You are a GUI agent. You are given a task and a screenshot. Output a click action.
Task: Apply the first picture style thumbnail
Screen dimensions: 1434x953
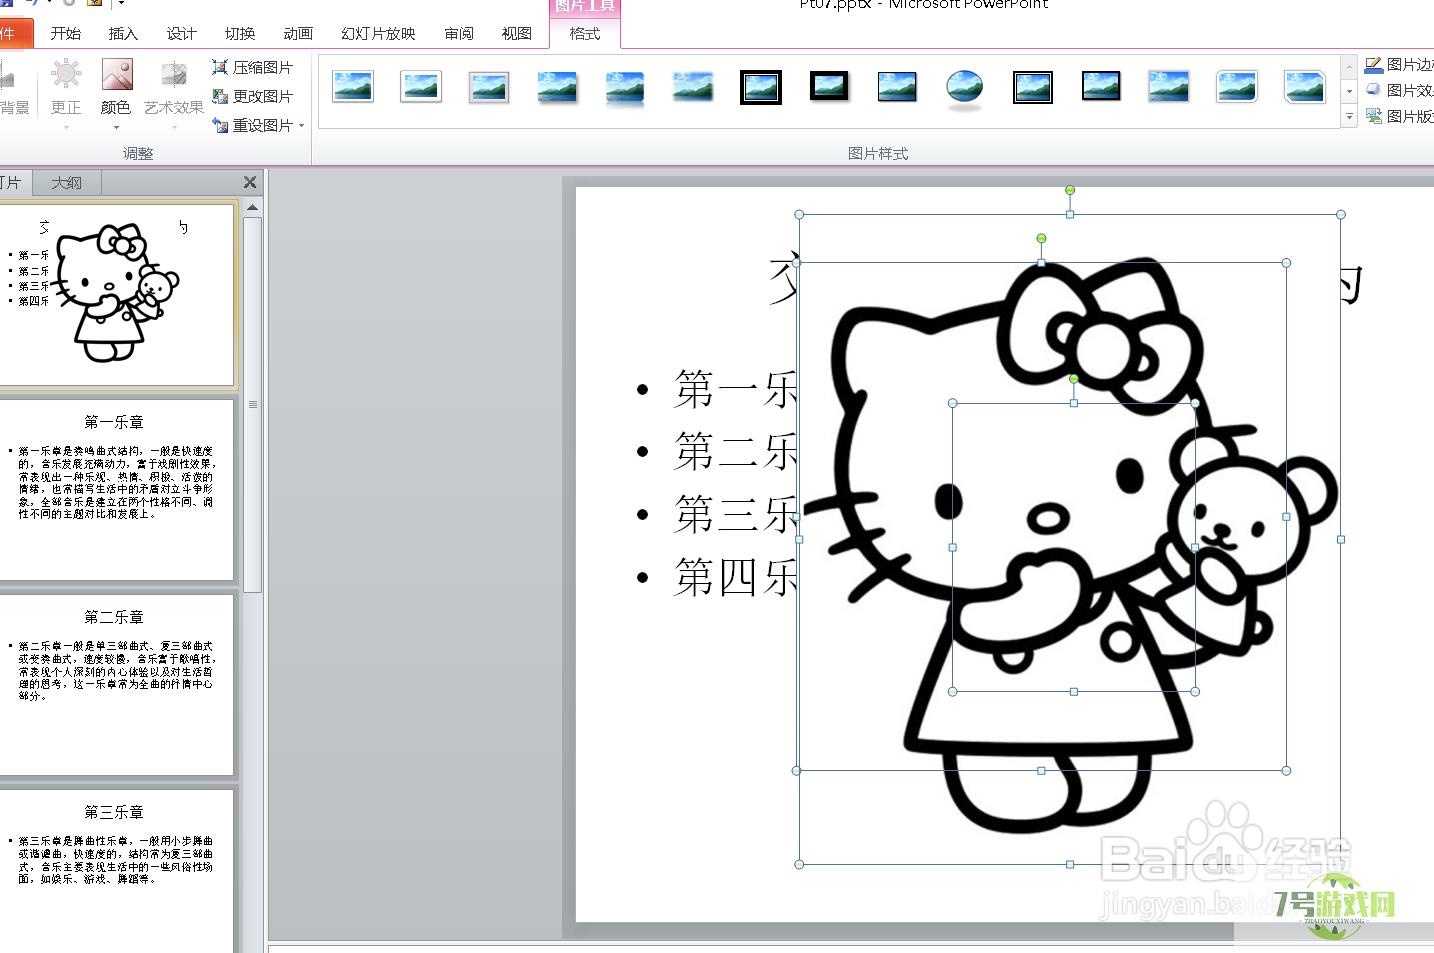tap(353, 87)
